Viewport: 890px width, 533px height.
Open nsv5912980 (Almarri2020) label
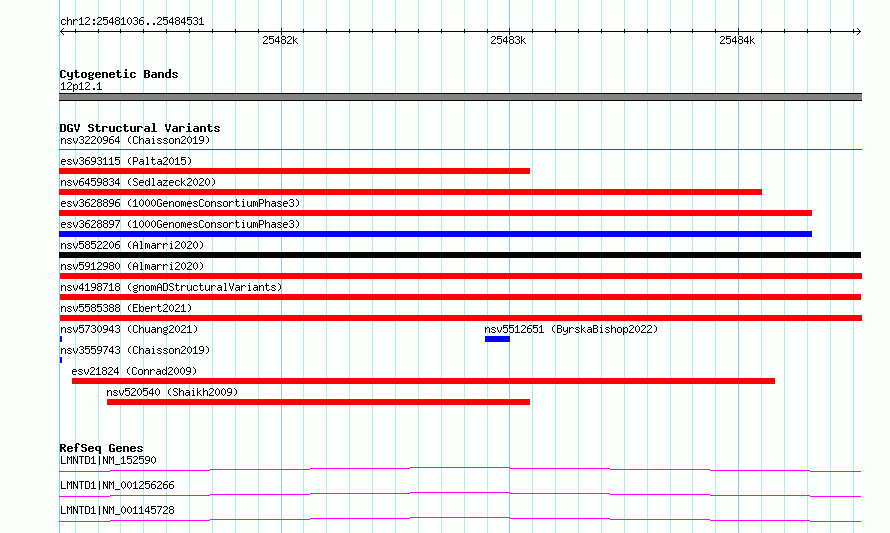(x=132, y=266)
